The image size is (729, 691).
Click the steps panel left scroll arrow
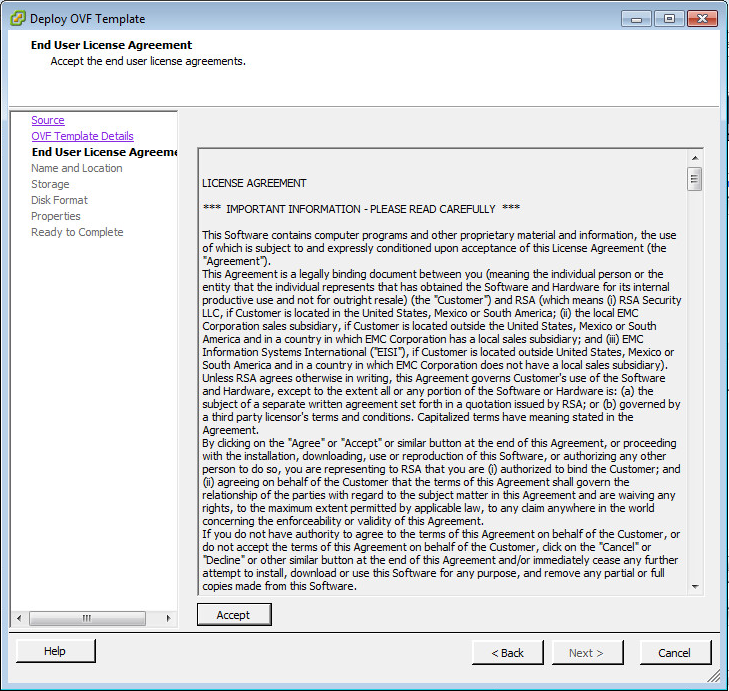pos(19,618)
